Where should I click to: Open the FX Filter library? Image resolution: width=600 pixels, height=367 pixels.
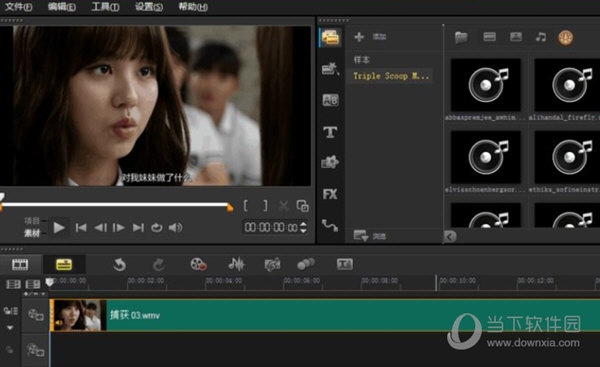pyautogui.click(x=330, y=194)
